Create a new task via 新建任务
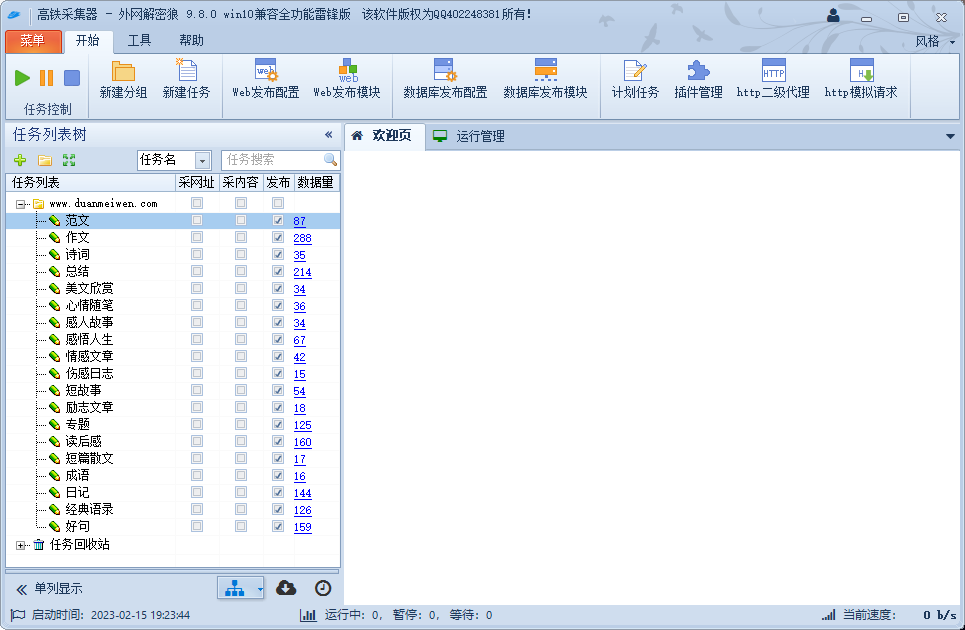The height and width of the screenshot is (630, 965). click(x=185, y=85)
